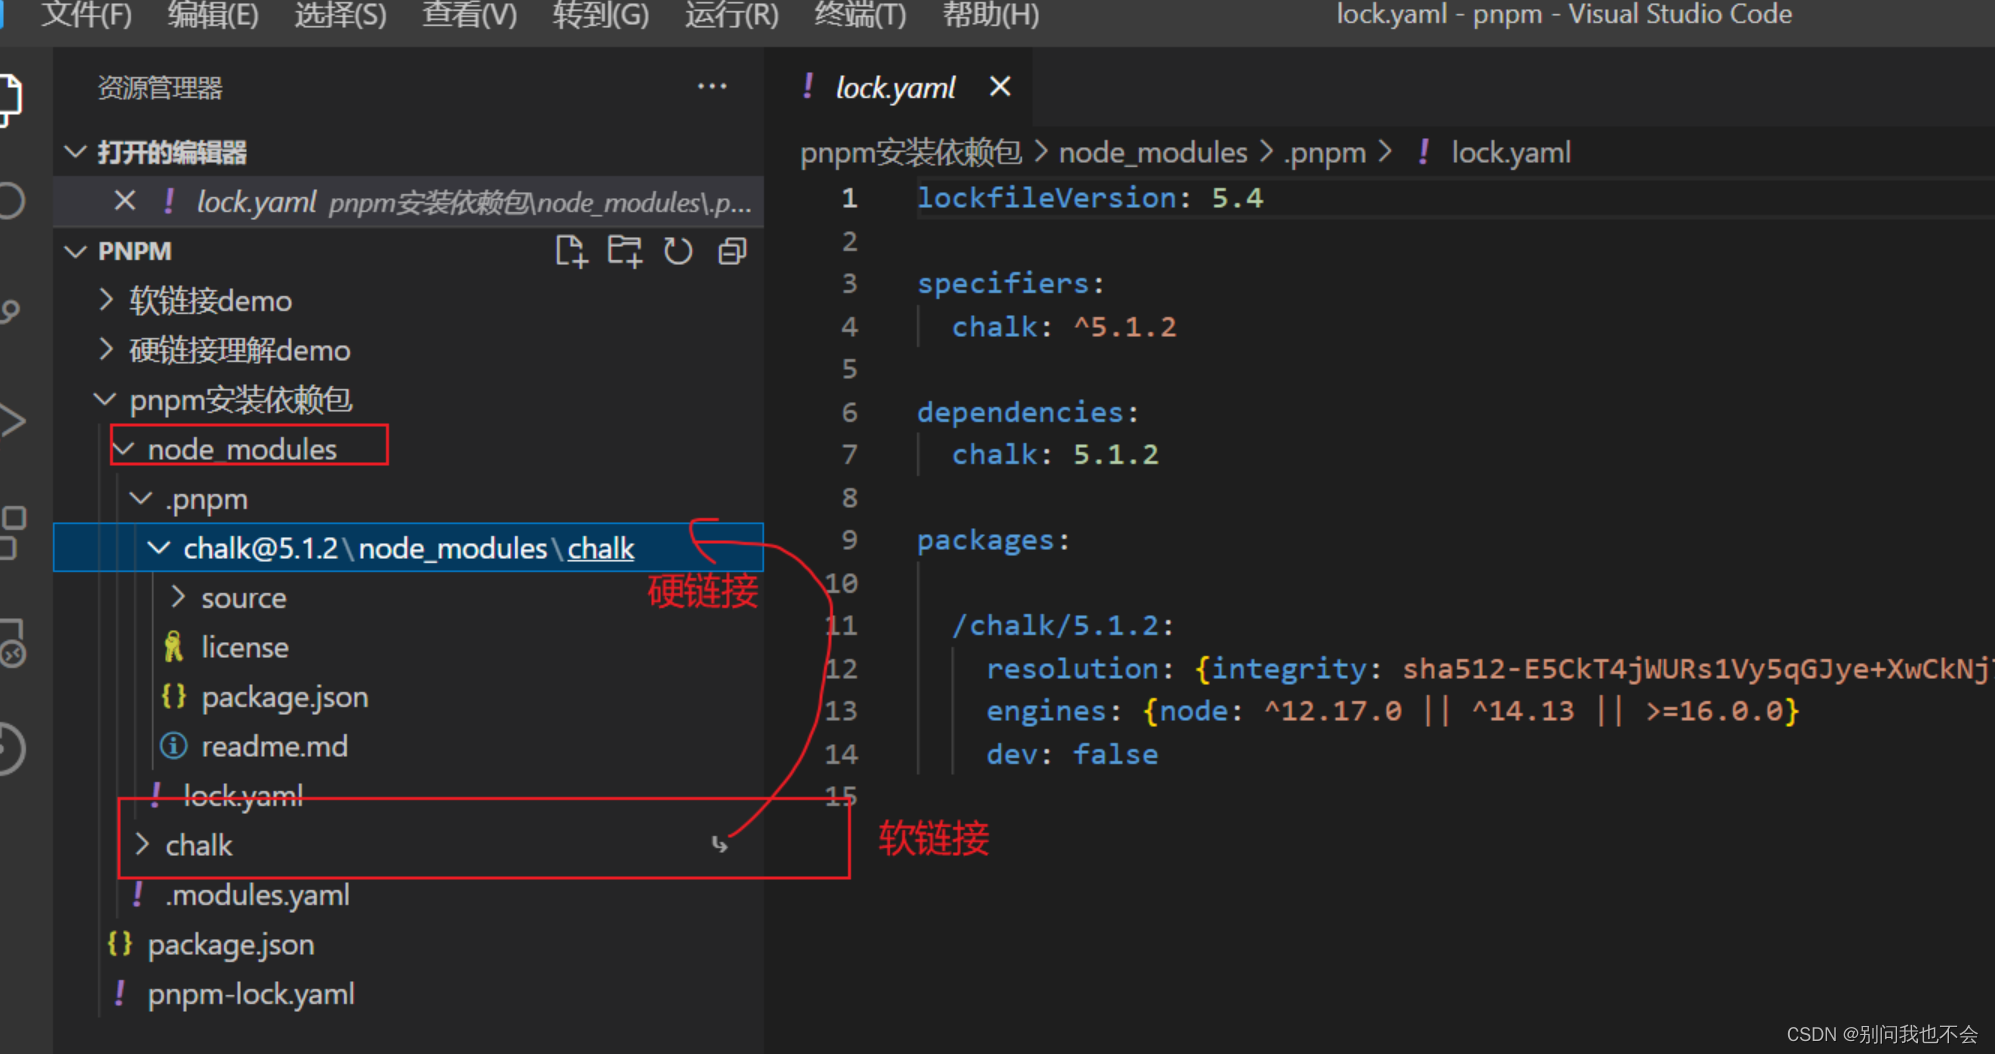
Task: Click pnpm安装依赖包 in the breadcrumb
Action: 911,152
